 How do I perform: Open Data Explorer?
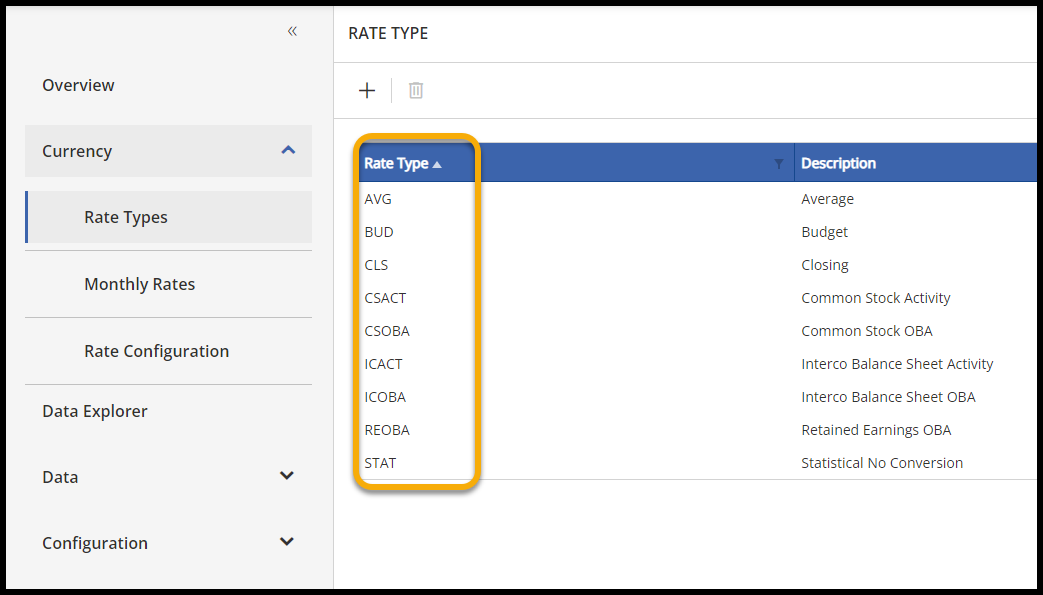(95, 411)
